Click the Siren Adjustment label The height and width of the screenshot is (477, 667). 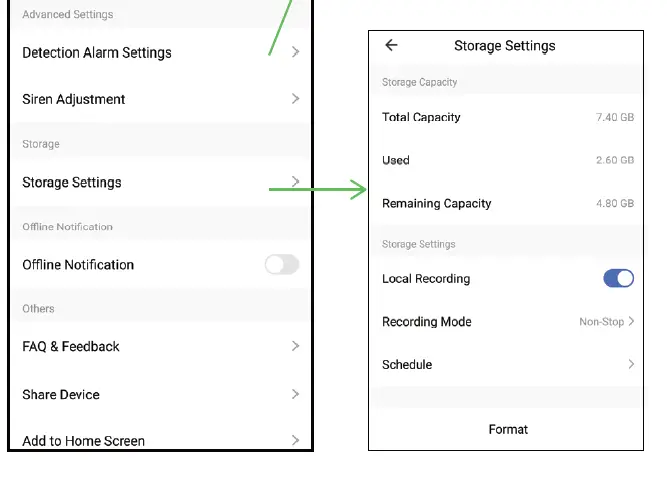pyautogui.click(x=74, y=99)
